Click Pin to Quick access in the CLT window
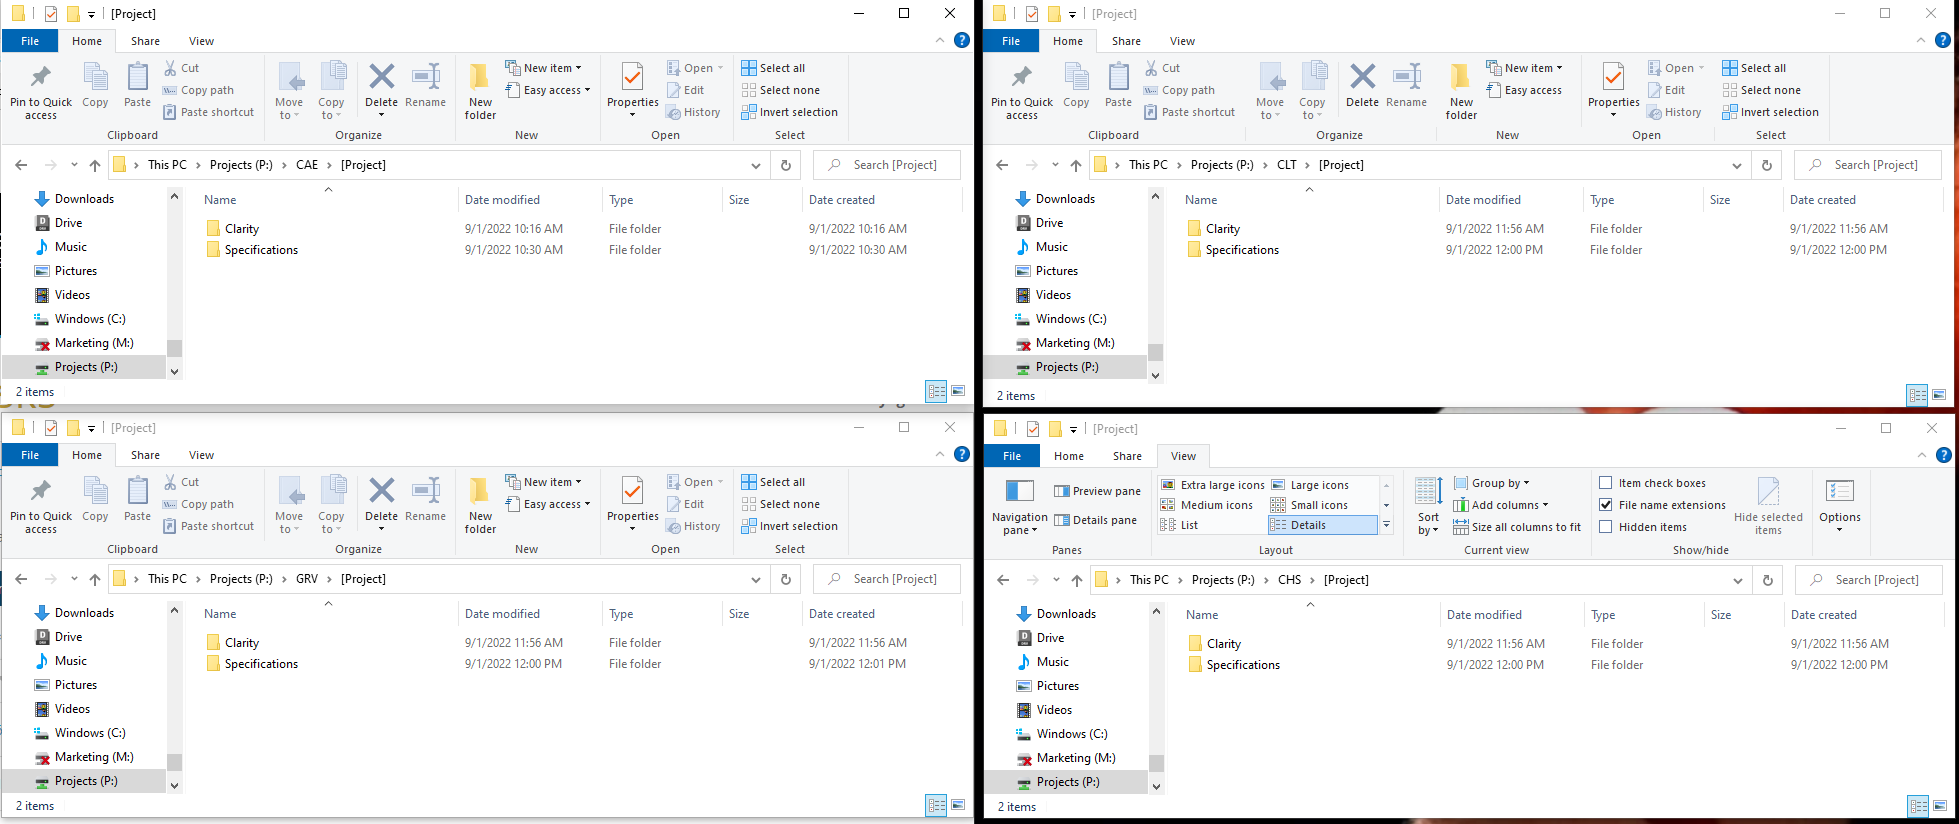Viewport: 1959px width, 824px height. coord(1021,80)
